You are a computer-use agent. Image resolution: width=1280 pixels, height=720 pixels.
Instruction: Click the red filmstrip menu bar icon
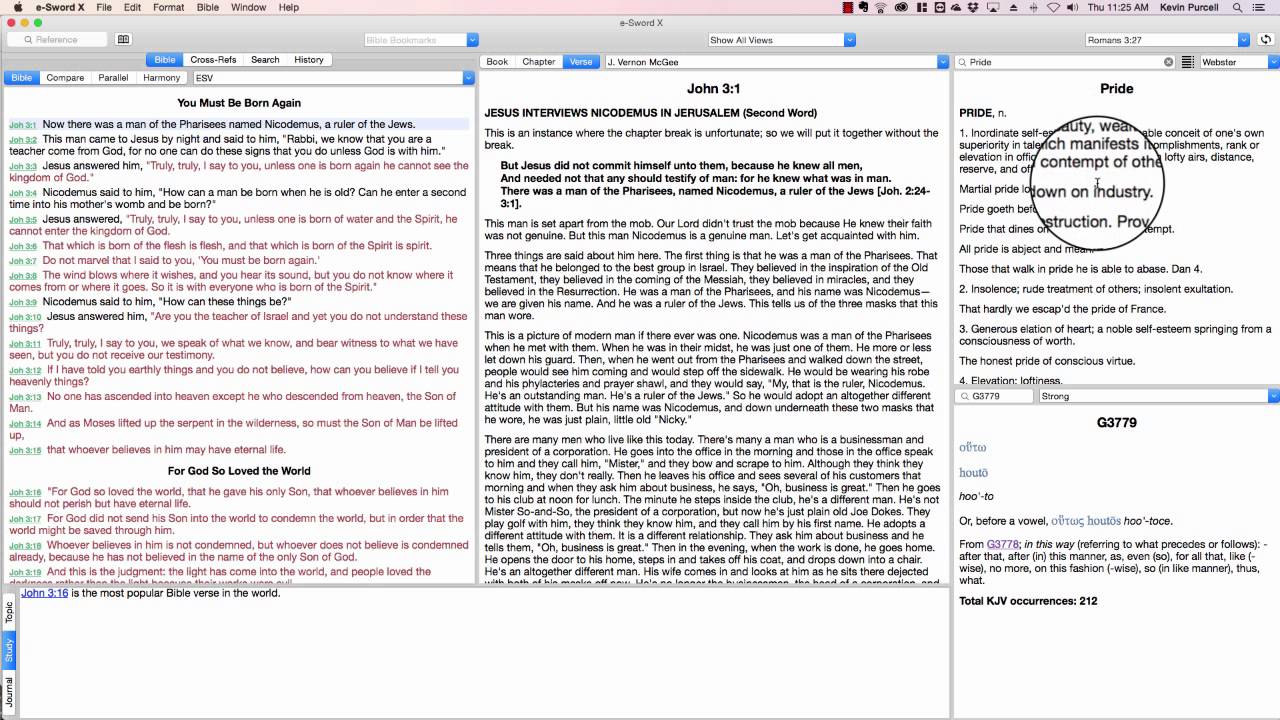[847, 7]
